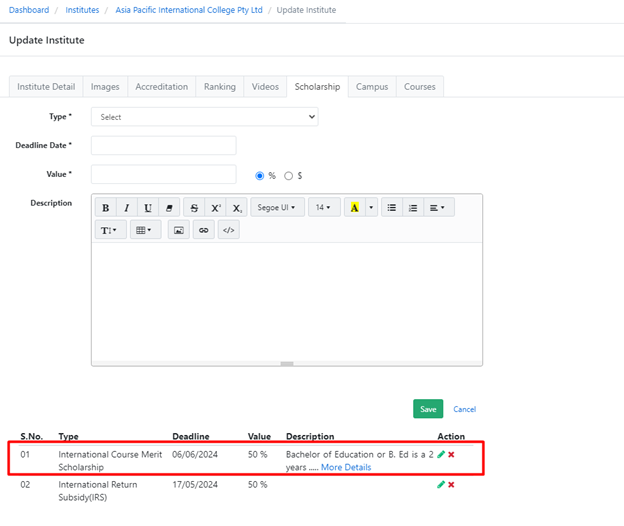Apply subscript formatting

click(237, 208)
